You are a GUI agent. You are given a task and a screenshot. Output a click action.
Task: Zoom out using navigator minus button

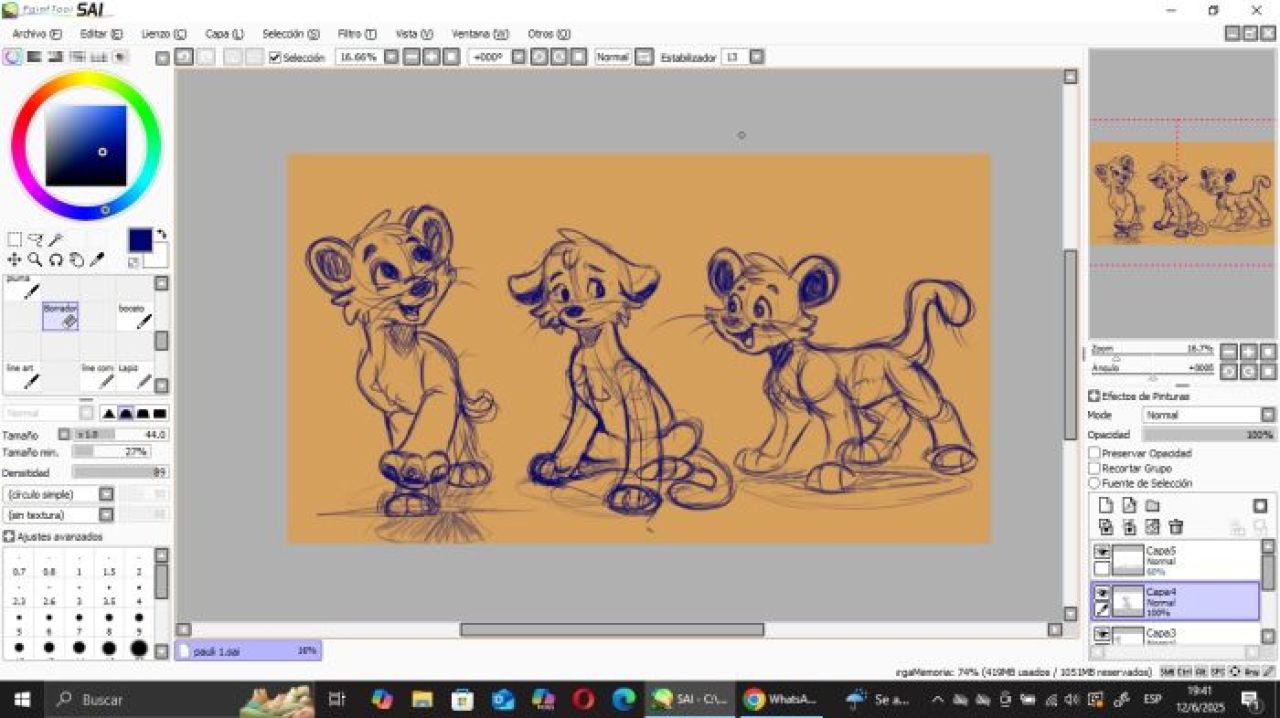coord(1230,351)
